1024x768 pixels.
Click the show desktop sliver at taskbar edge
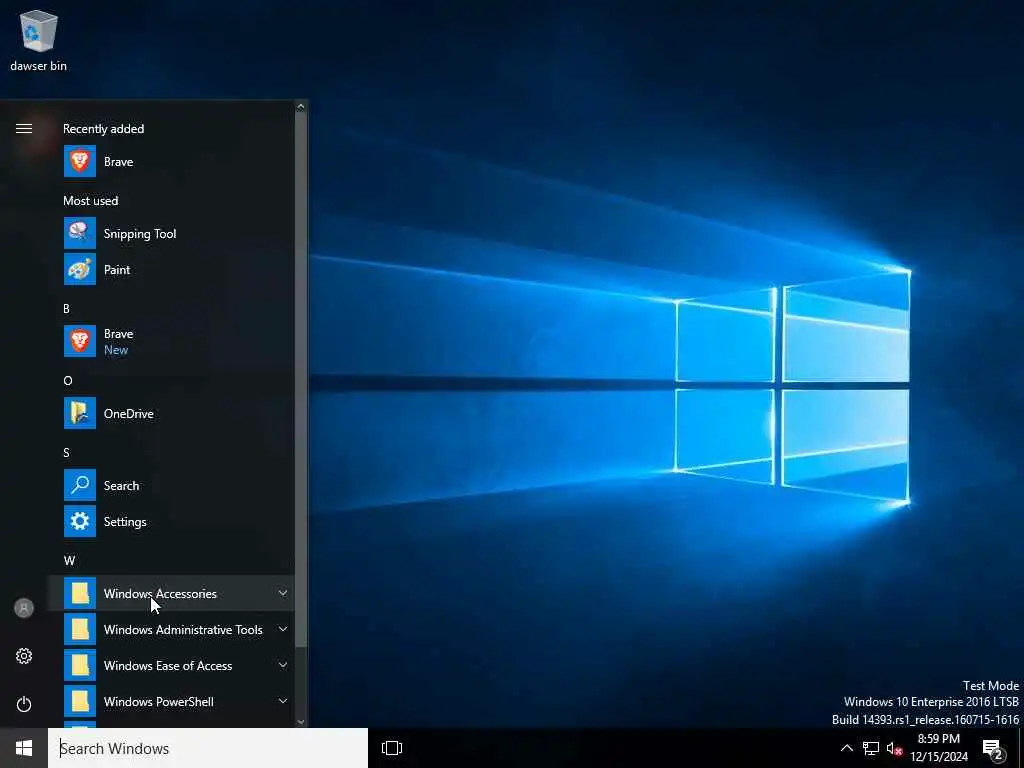coord(1021,748)
